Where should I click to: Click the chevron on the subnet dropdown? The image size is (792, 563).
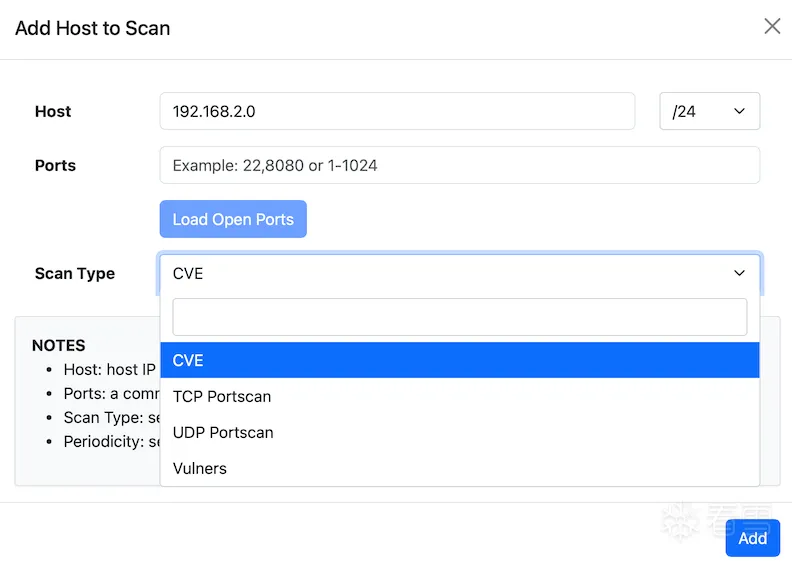[x=739, y=111]
